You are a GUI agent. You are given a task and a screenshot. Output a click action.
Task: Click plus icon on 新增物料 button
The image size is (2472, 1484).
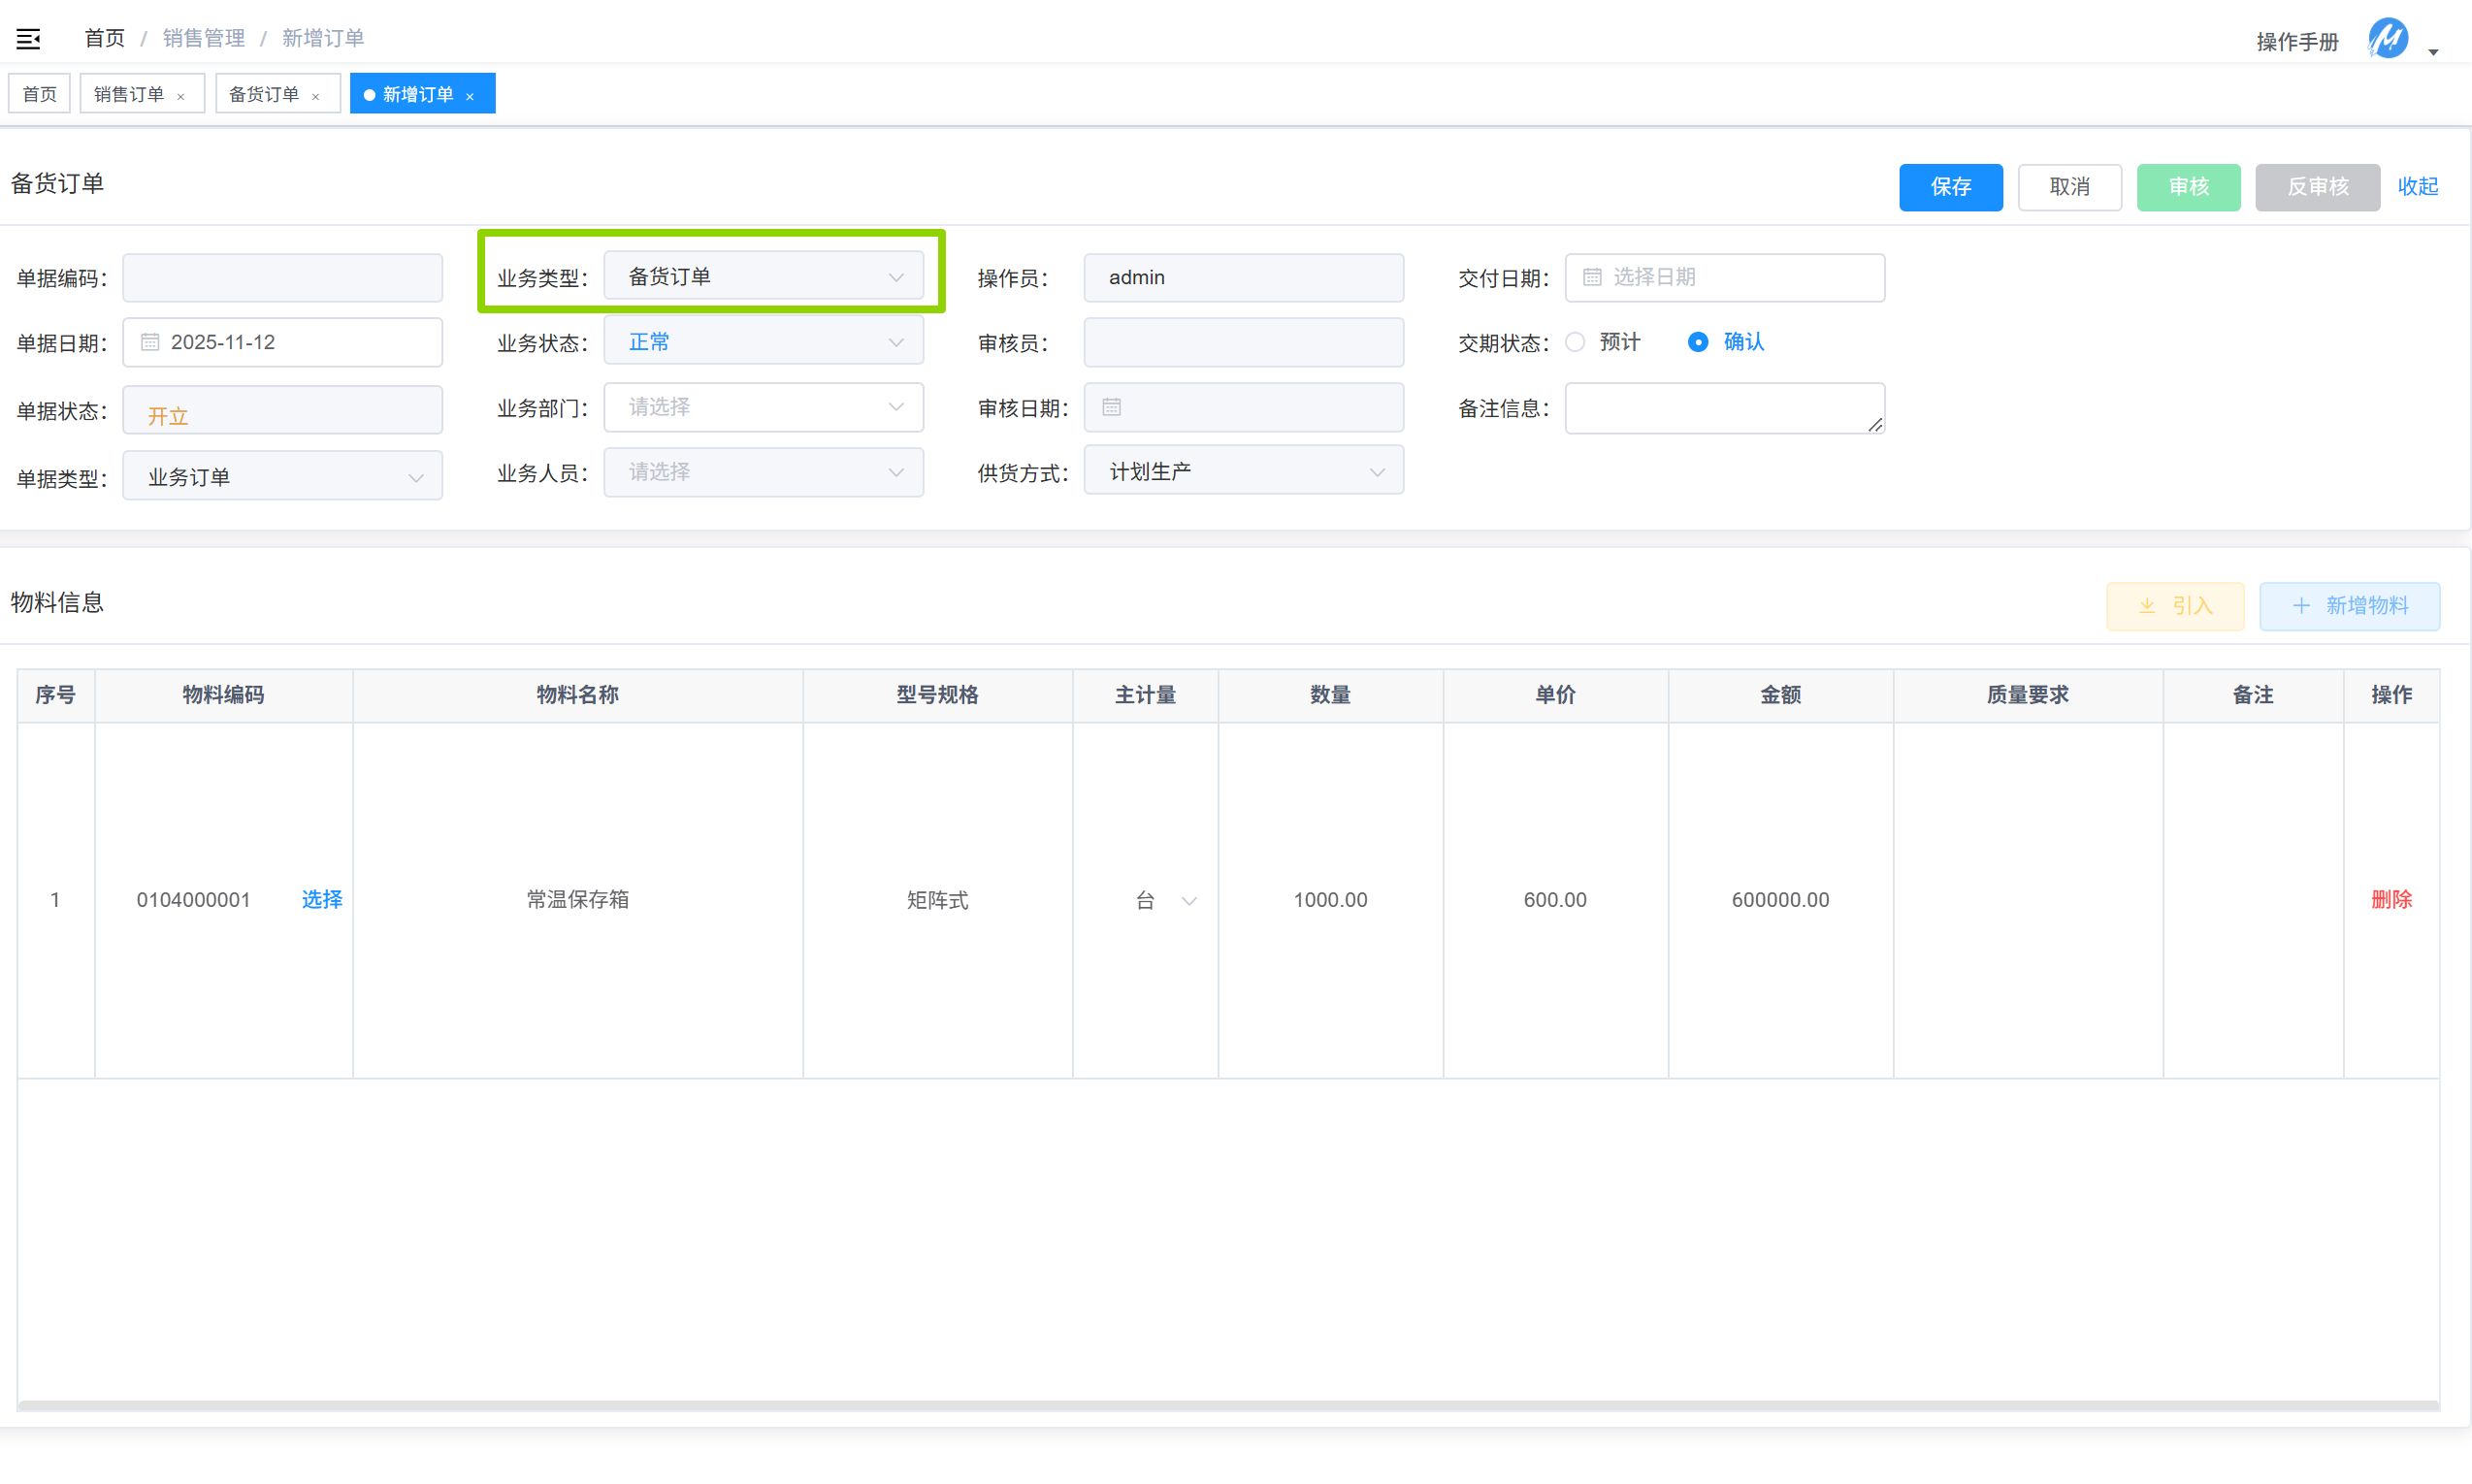(x=2301, y=606)
